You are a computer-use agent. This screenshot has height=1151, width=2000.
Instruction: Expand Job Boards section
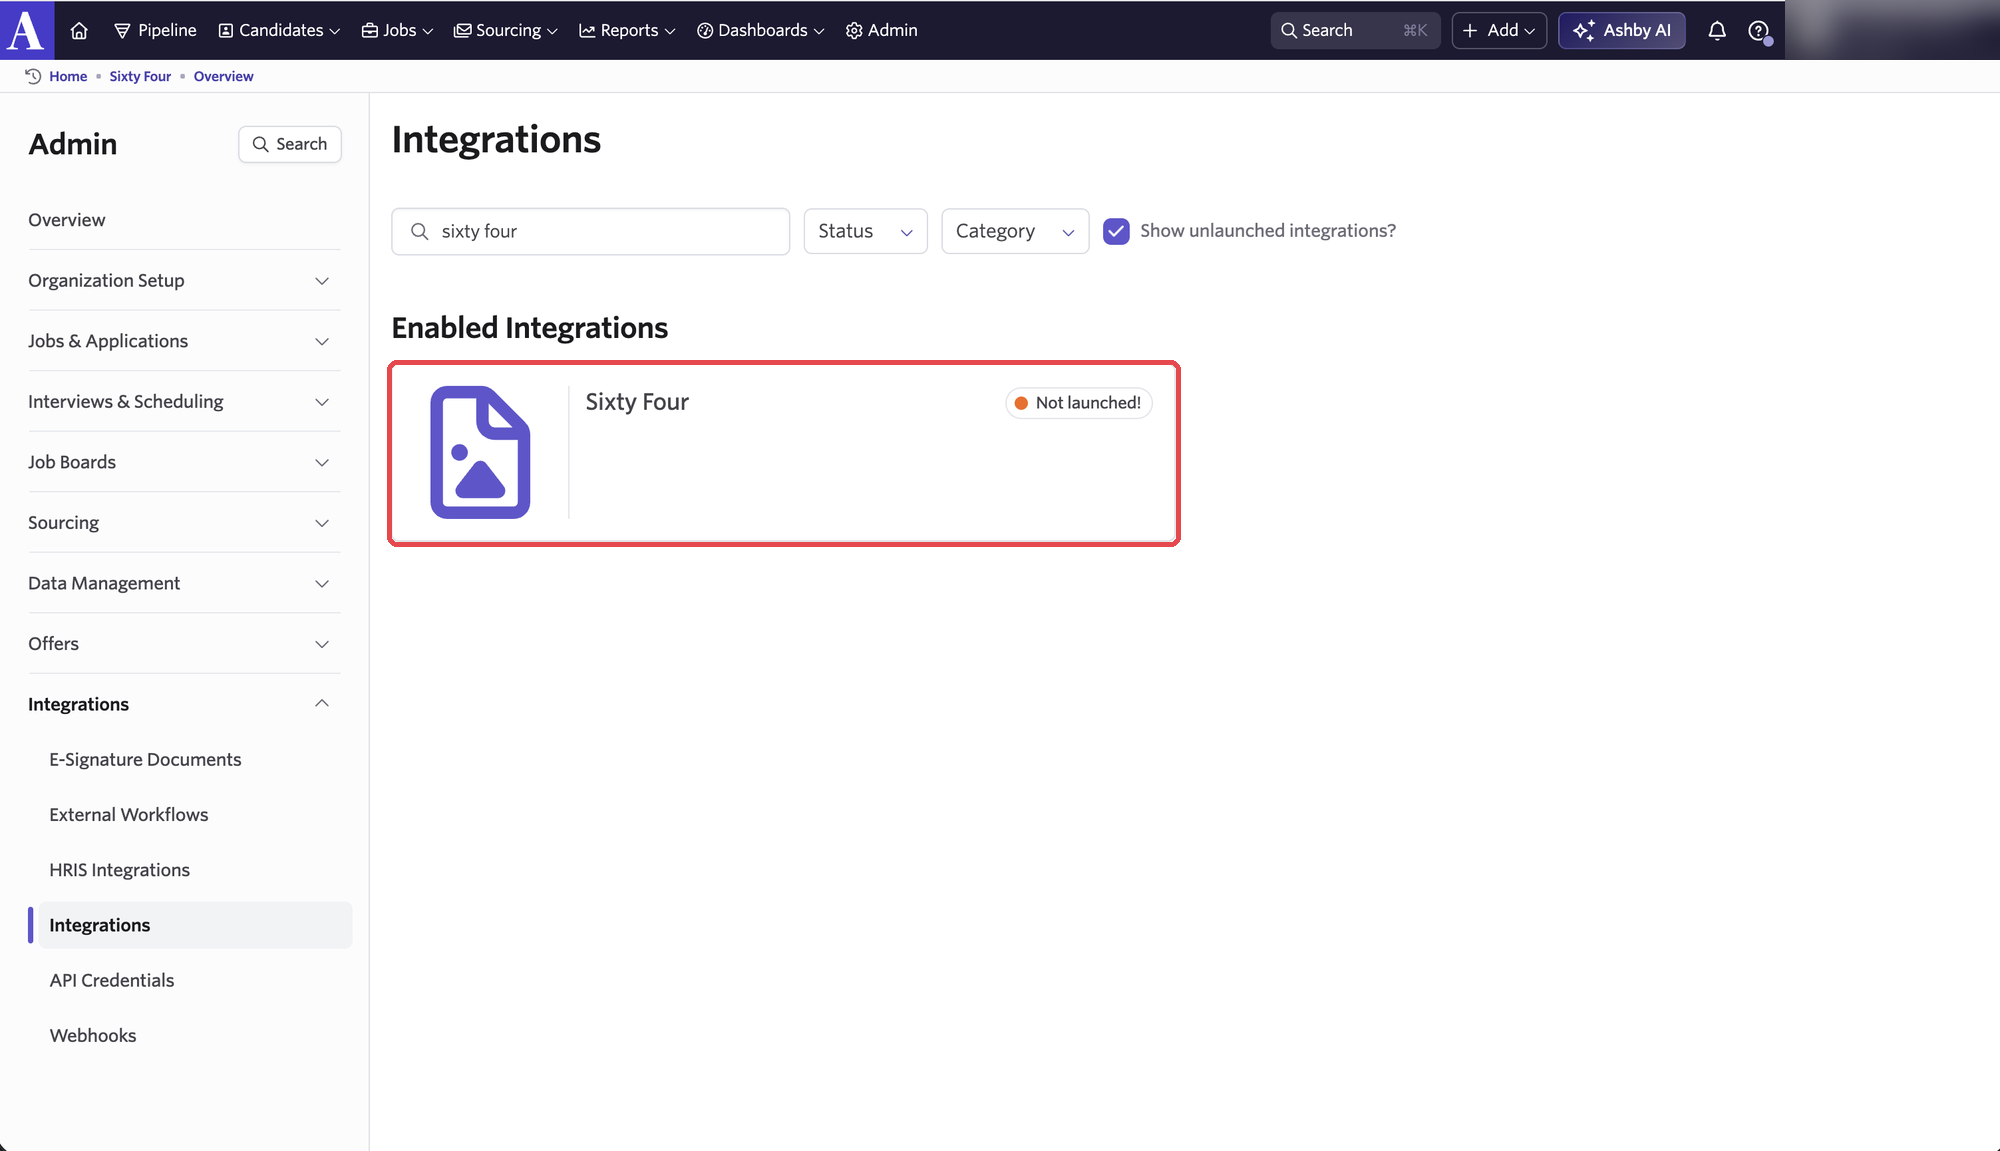click(184, 462)
